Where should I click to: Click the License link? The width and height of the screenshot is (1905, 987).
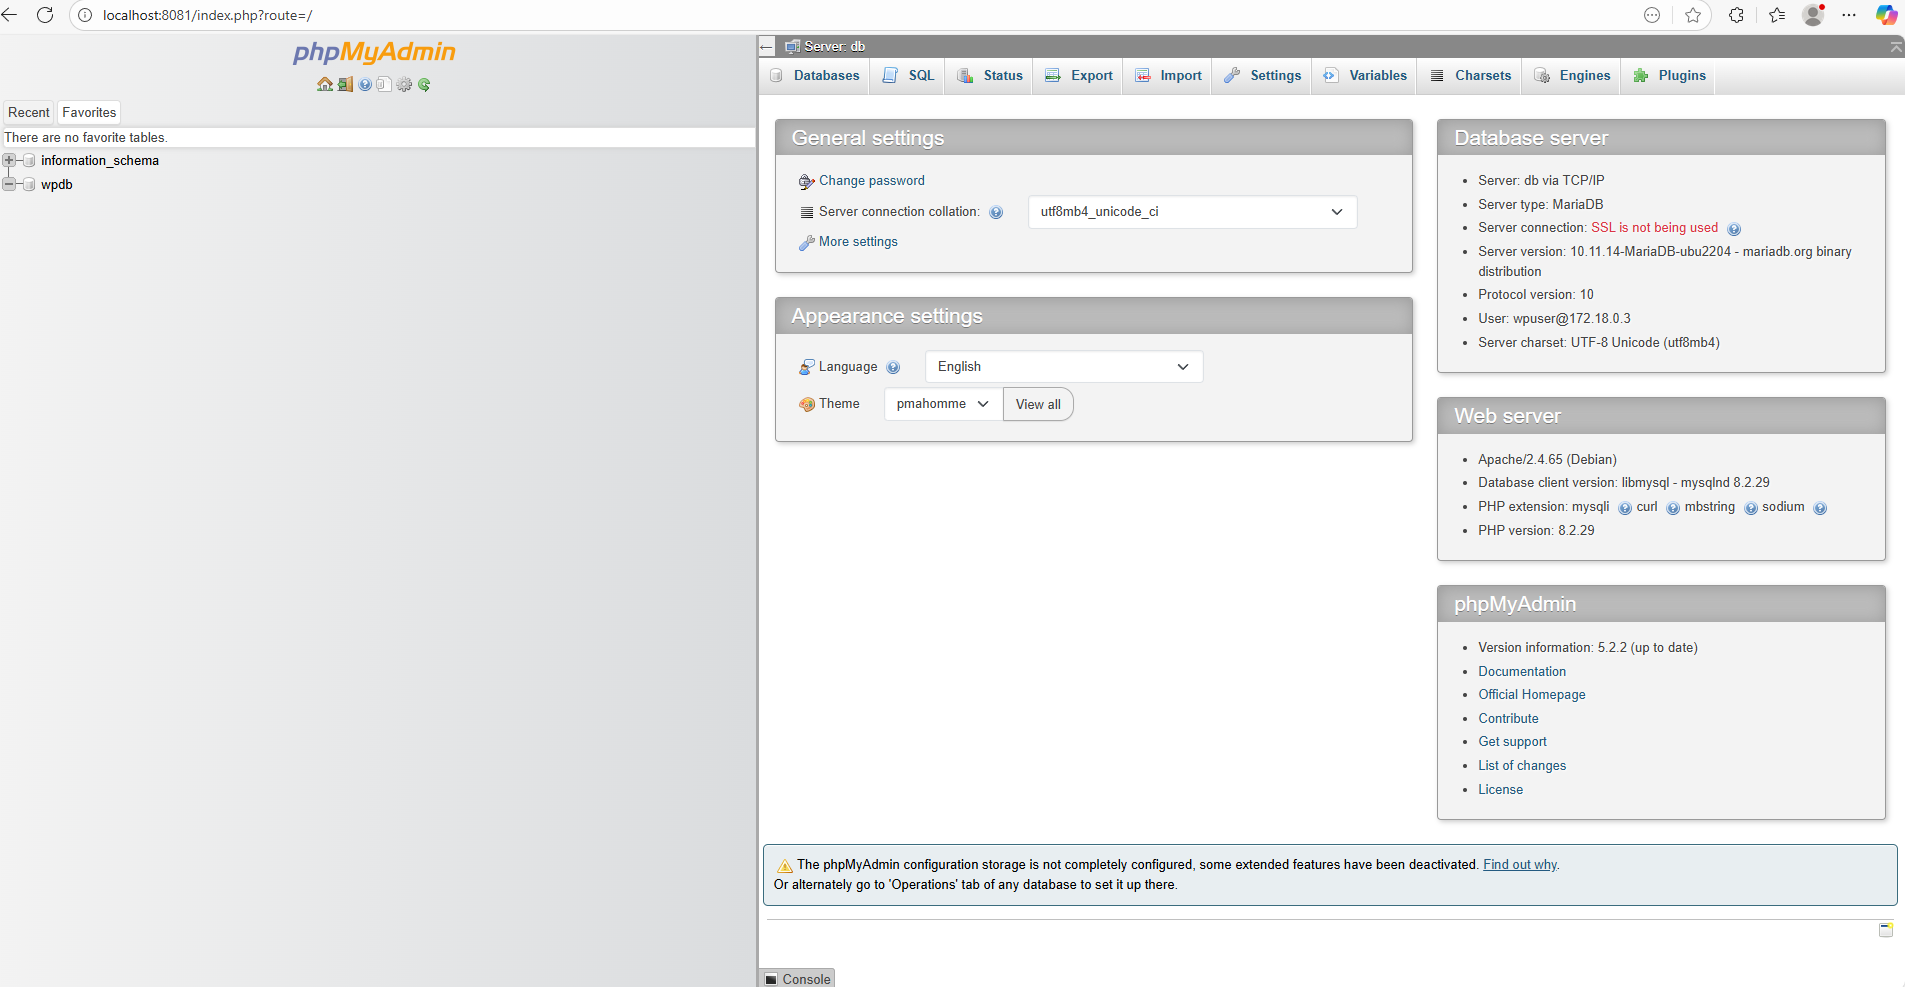1500,790
